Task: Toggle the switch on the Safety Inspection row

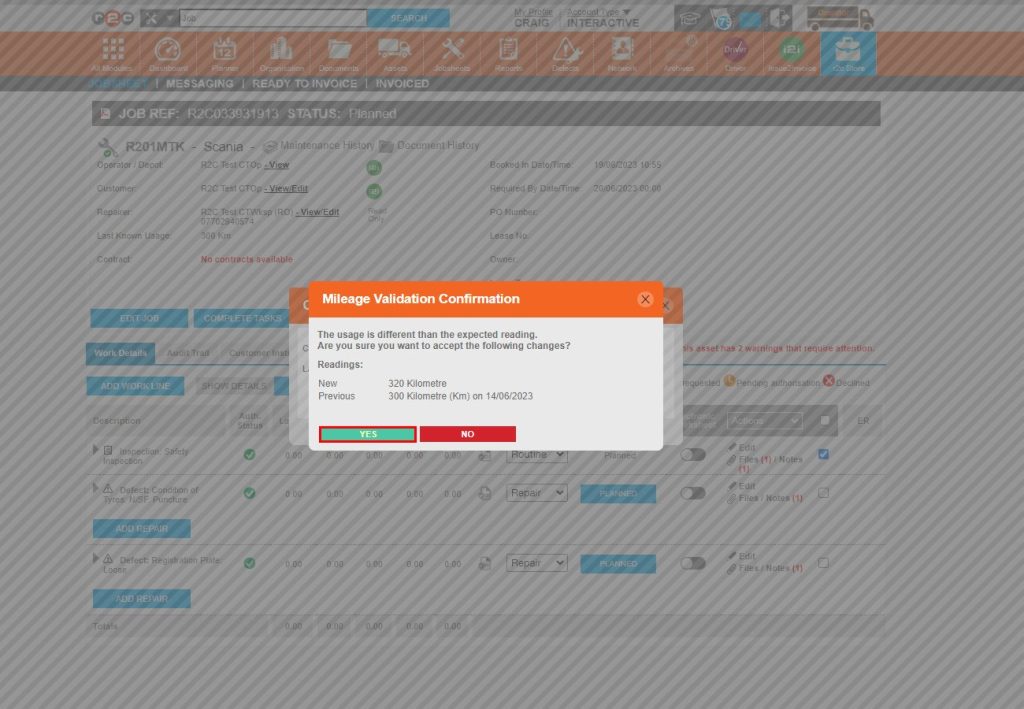Action: tap(692, 452)
